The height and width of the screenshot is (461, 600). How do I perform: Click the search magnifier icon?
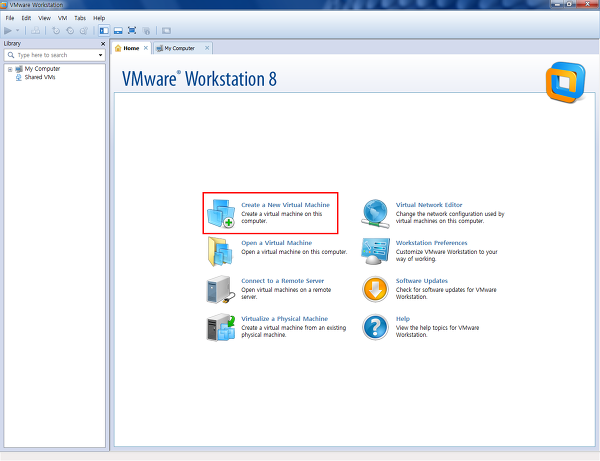point(11,55)
